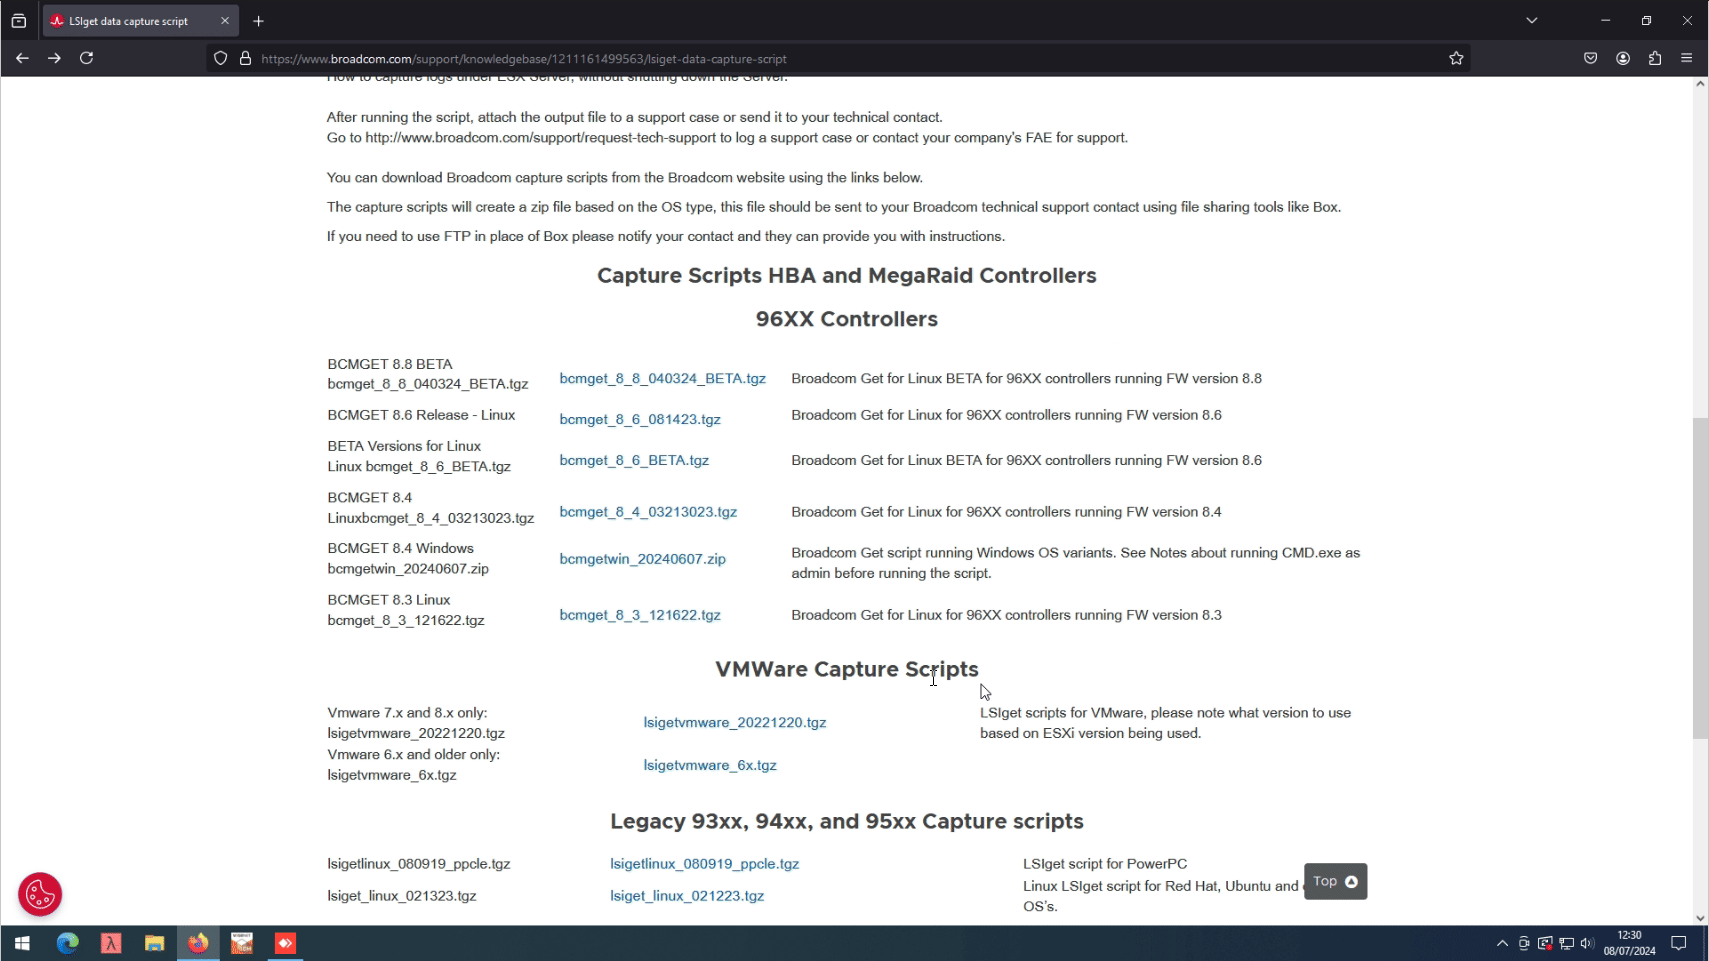The width and height of the screenshot is (1709, 961).
Task: Jump back with the Top button
Action: pyautogui.click(x=1335, y=881)
